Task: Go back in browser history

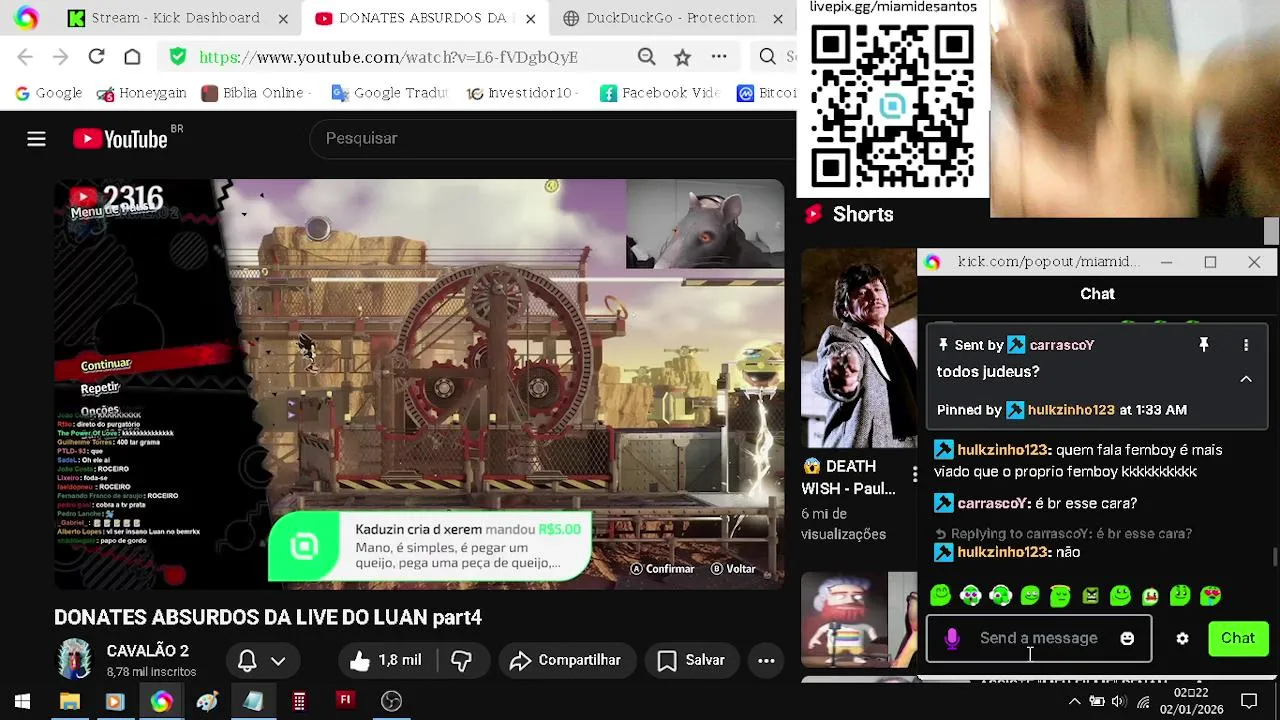Action: [25, 57]
